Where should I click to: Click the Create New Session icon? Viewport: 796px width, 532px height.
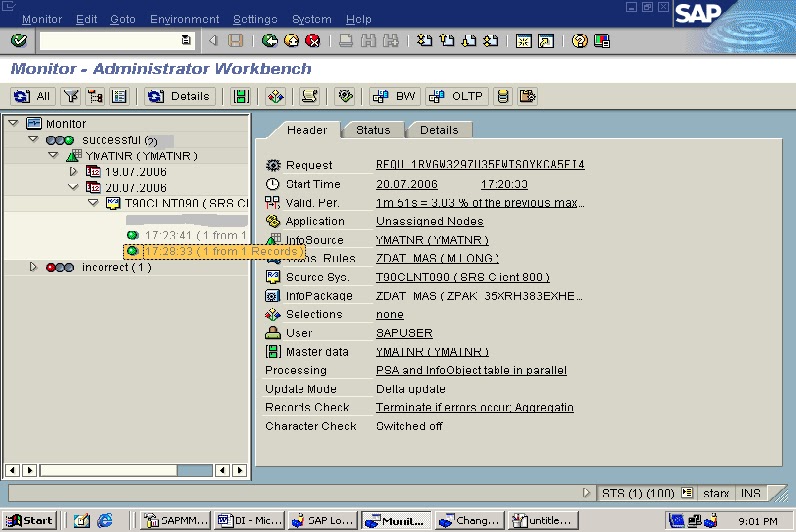pos(523,41)
